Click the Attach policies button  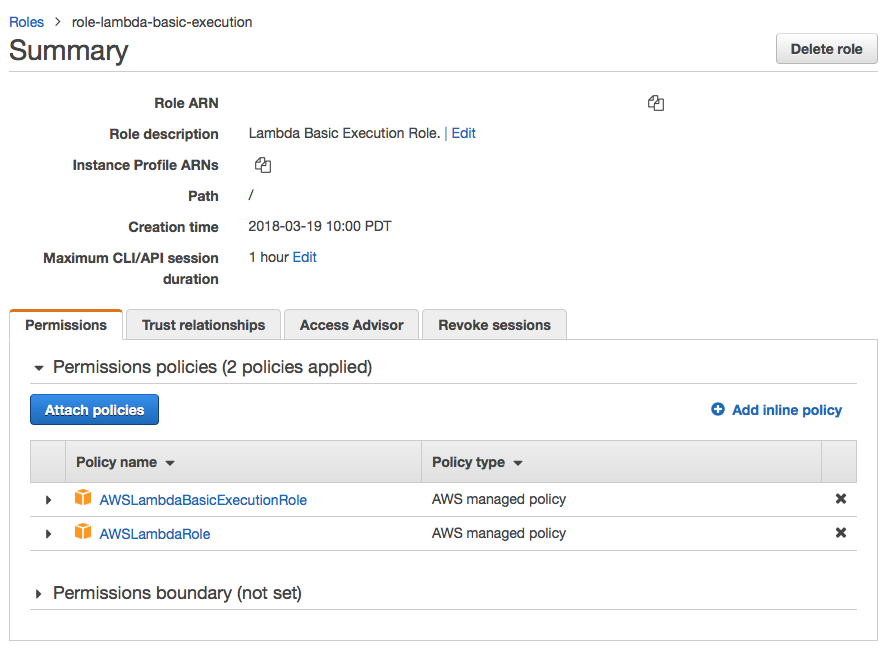coord(94,409)
